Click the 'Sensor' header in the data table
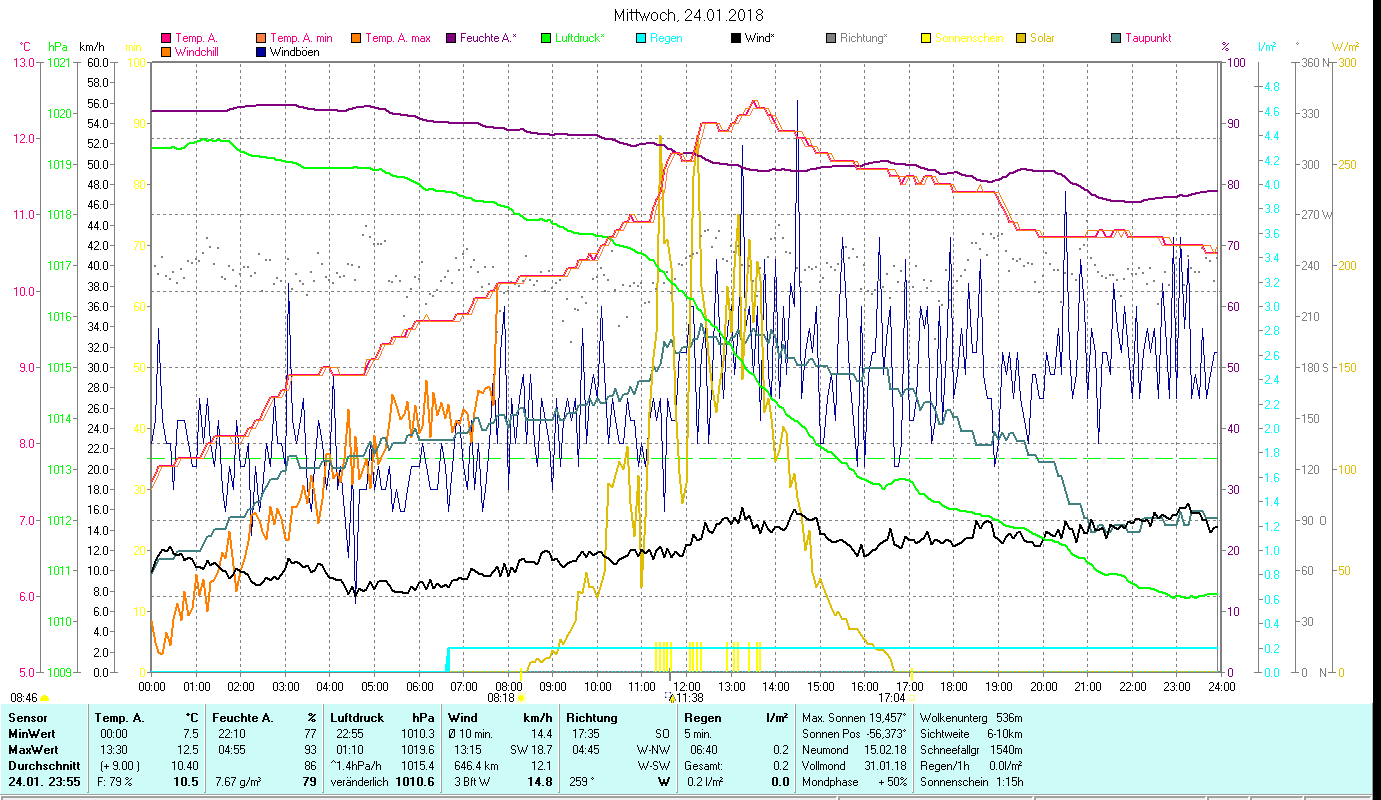The height and width of the screenshot is (800, 1381). [27, 718]
